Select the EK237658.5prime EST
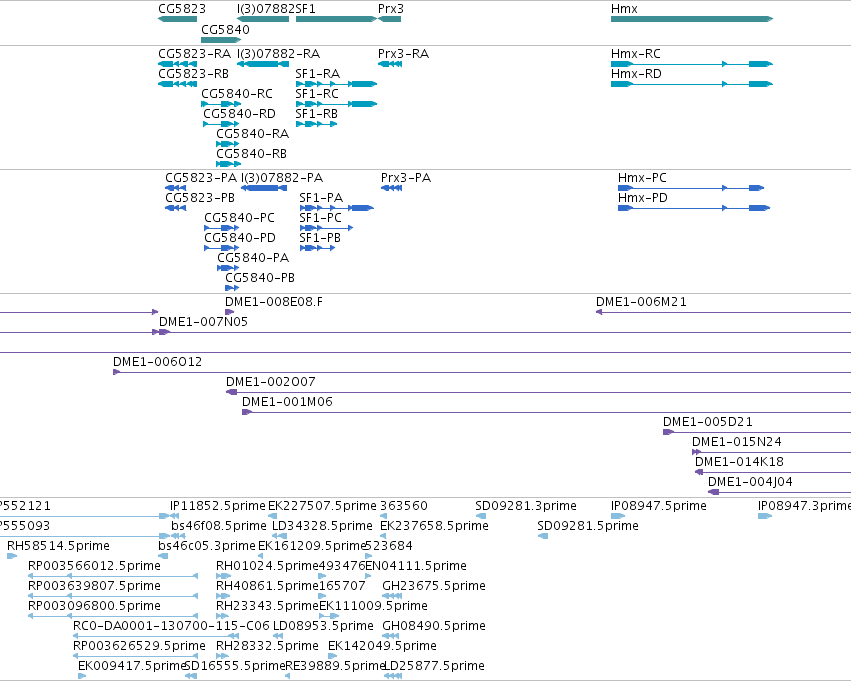Image resolution: width=851 pixels, height=681 pixels. coord(384,537)
